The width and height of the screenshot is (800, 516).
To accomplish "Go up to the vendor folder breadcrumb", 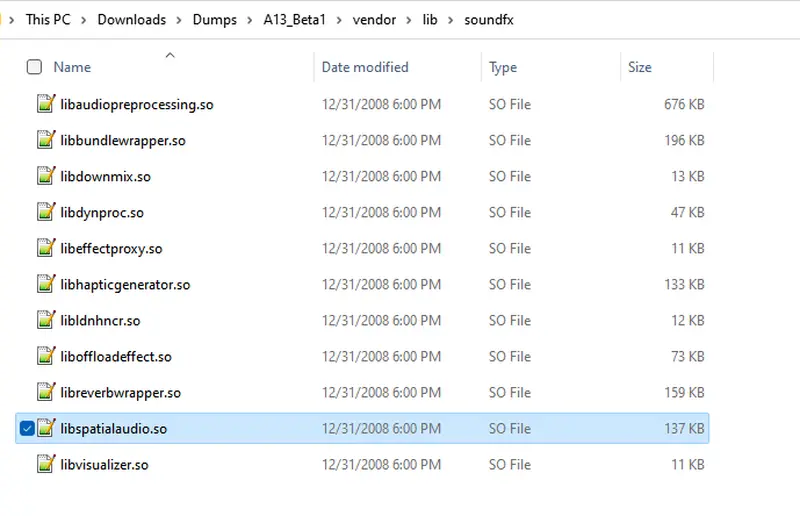I will pyautogui.click(x=374, y=19).
